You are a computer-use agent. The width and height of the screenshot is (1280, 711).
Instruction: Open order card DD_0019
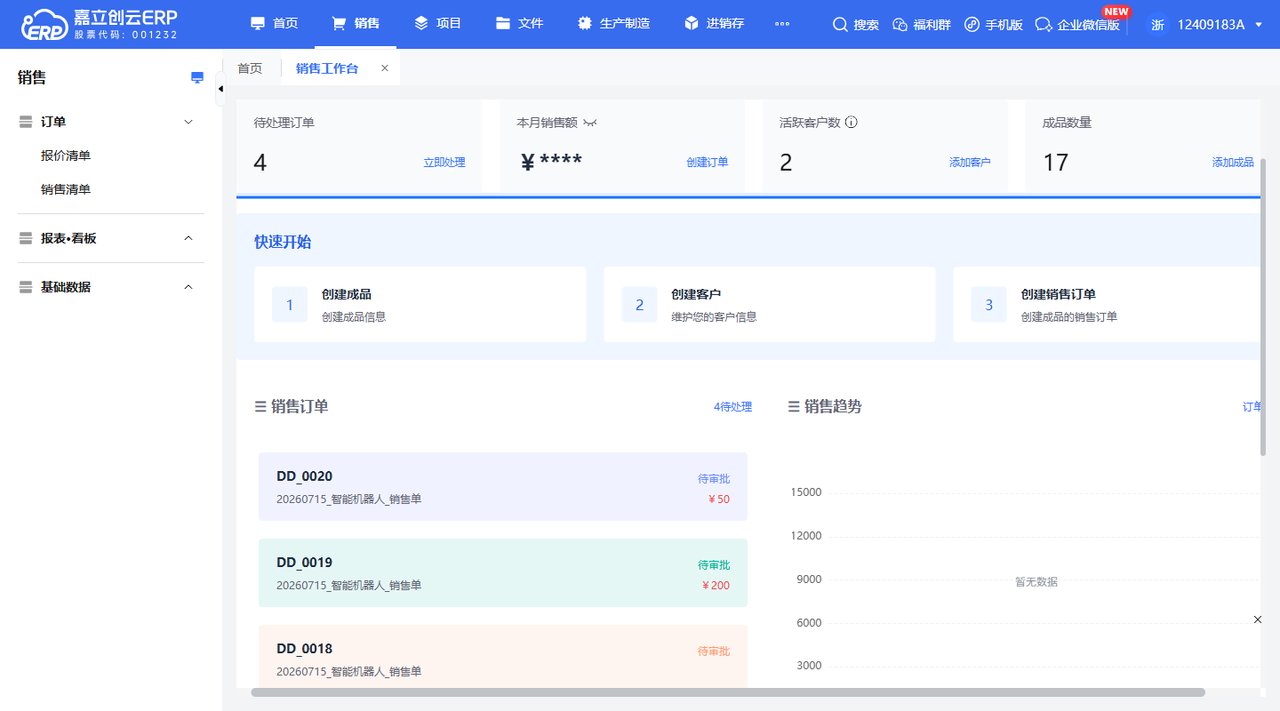pyautogui.click(x=503, y=573)
